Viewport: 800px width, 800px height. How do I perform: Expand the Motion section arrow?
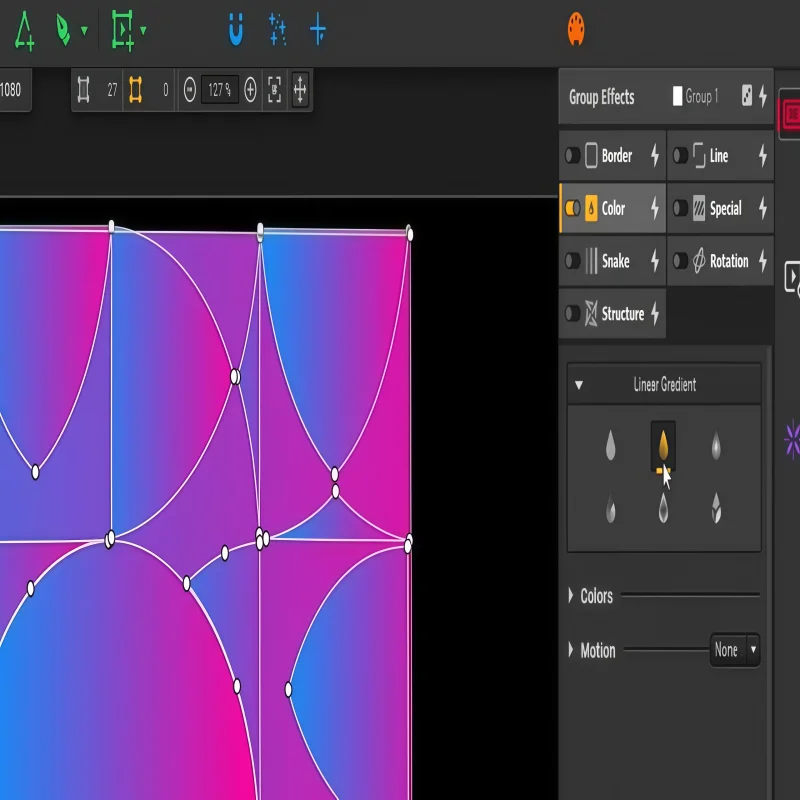[571, 649]
